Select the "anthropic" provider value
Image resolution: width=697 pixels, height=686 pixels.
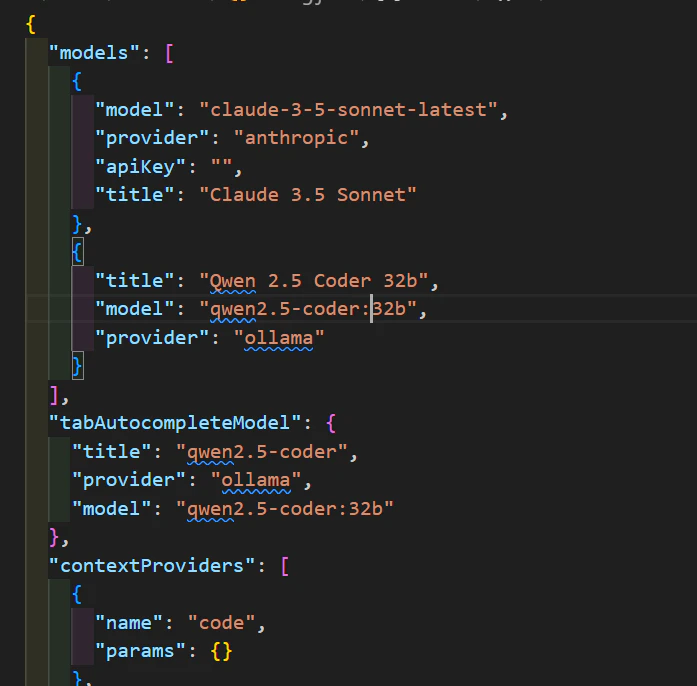point(296,138)
